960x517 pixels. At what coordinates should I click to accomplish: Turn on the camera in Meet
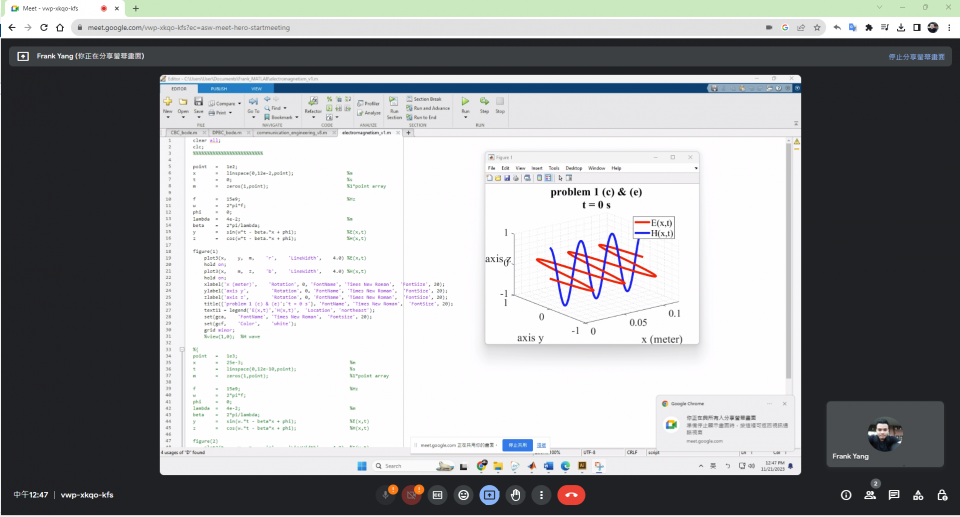coord(412,495)
